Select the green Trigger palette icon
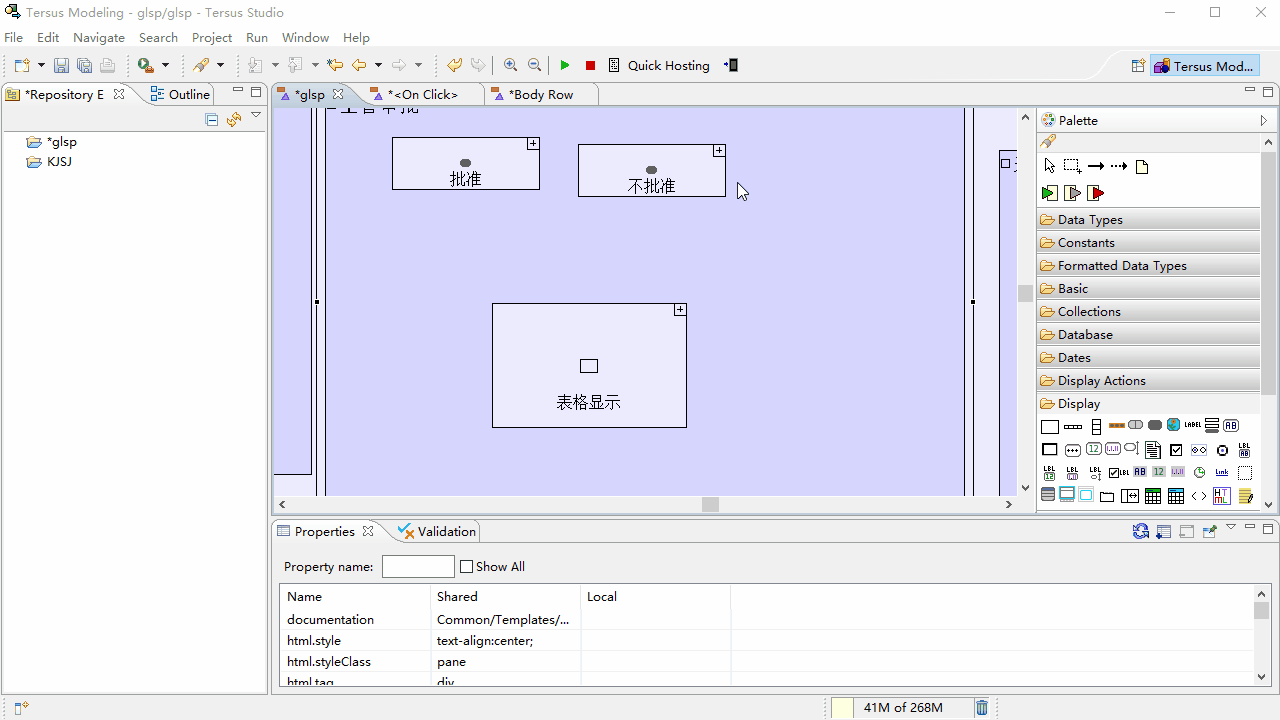Viewport: 1280px width, 720px height. click(1049, 193)
